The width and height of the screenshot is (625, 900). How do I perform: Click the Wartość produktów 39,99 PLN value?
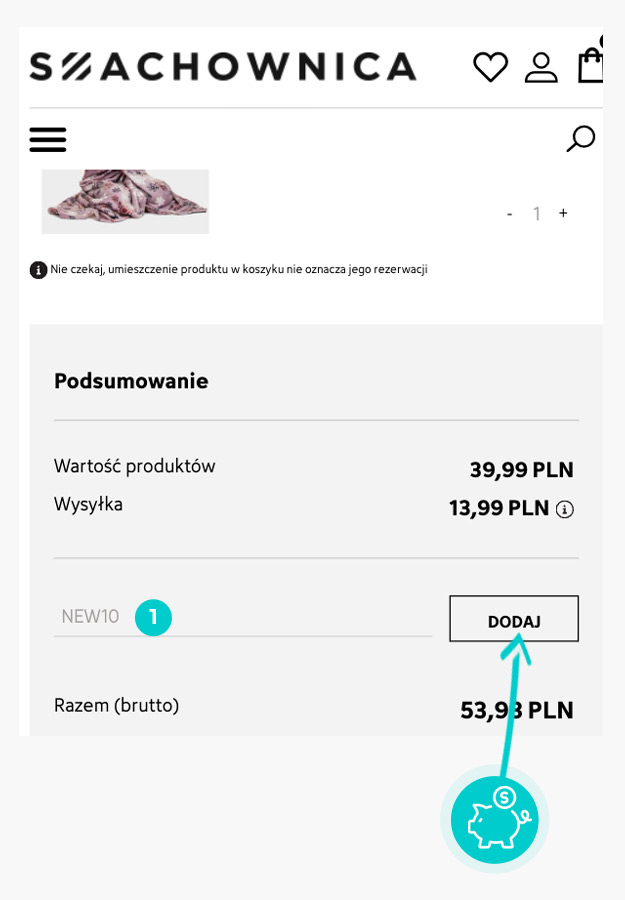click(521, 470)
